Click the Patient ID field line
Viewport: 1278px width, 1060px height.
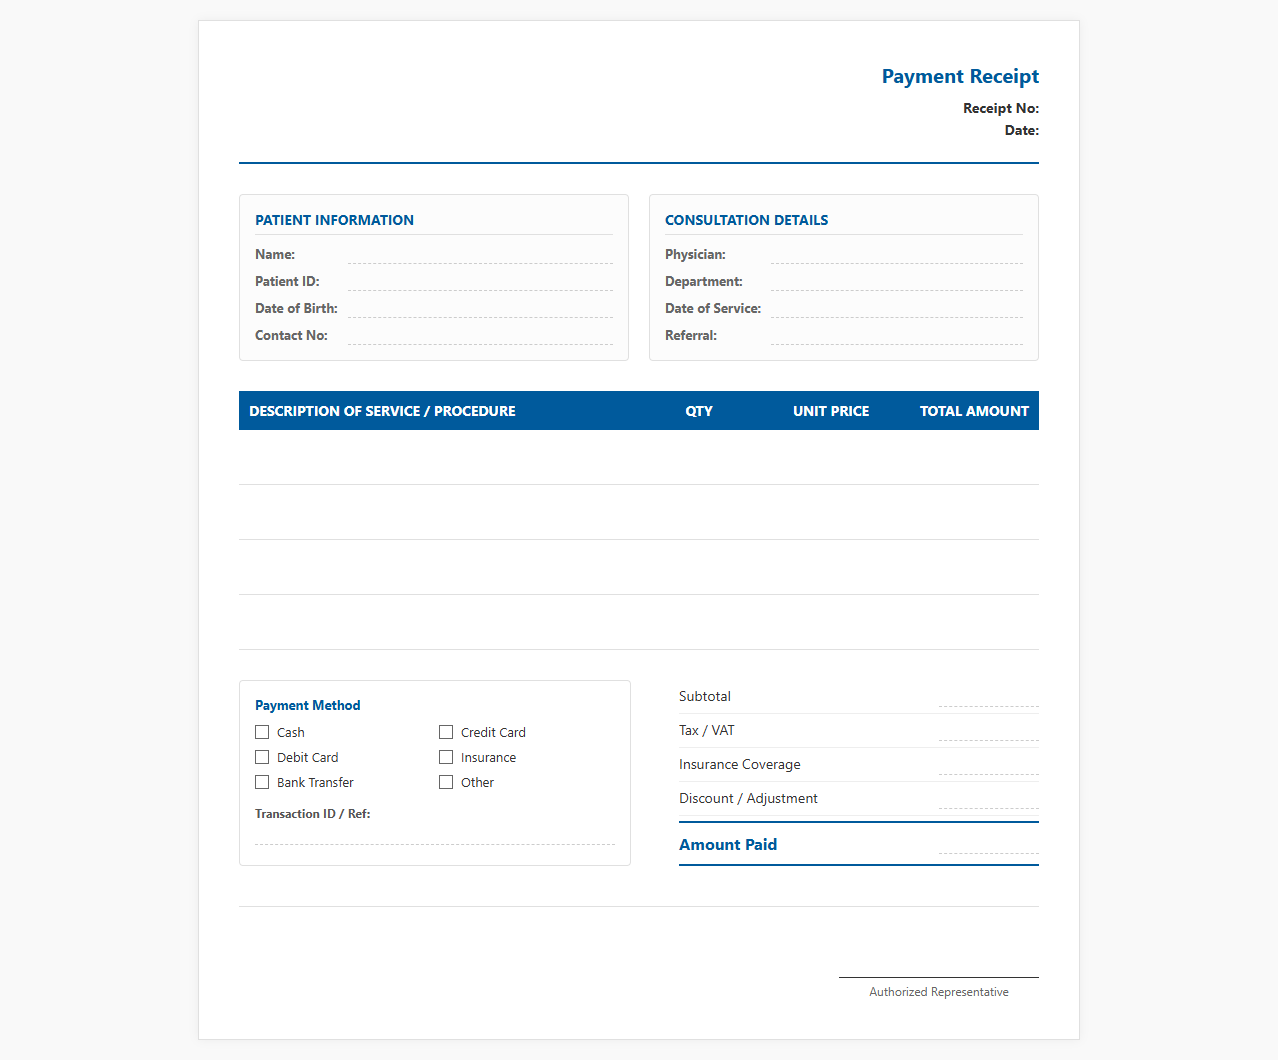click(x=480, y=282)
